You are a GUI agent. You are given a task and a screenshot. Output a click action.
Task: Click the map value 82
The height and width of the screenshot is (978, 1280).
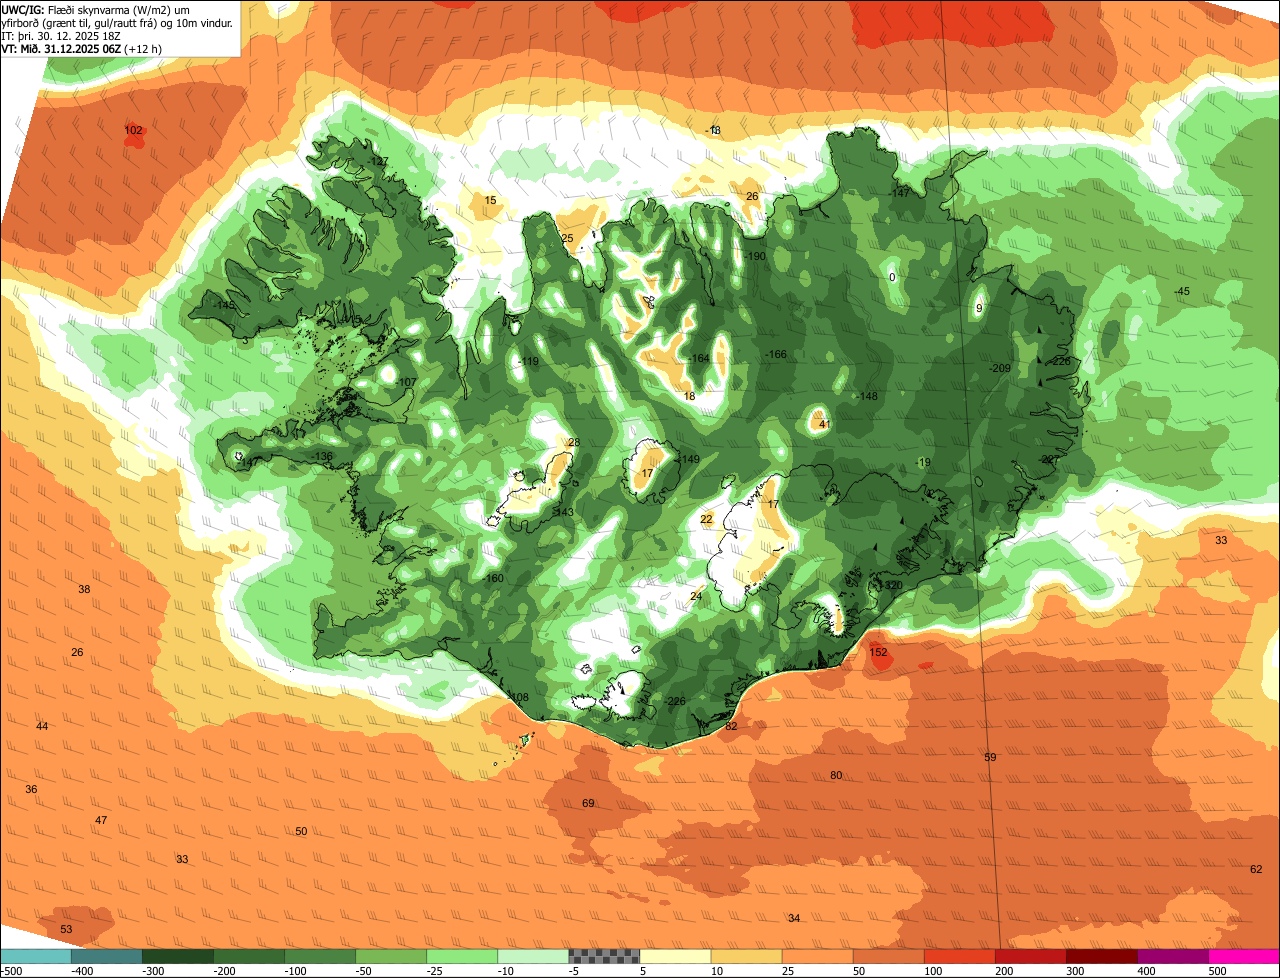tap(731, 727)
